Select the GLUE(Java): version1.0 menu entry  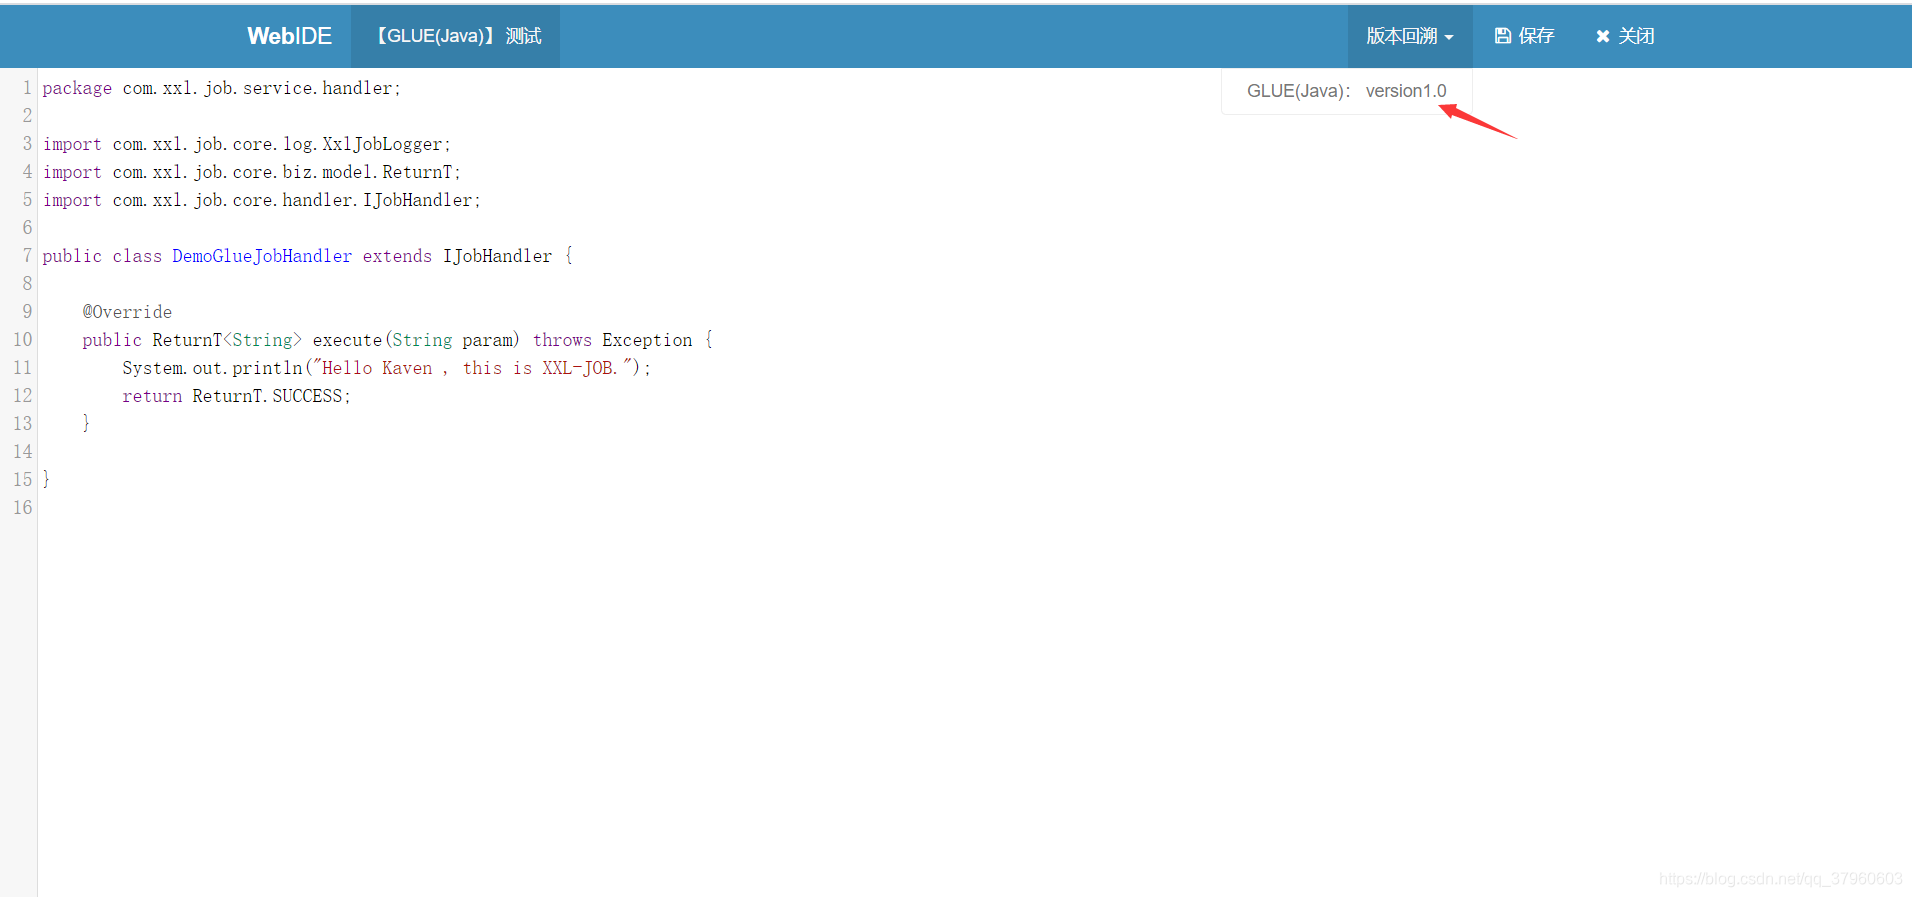pyautogui.click(x=1346, y=91)
